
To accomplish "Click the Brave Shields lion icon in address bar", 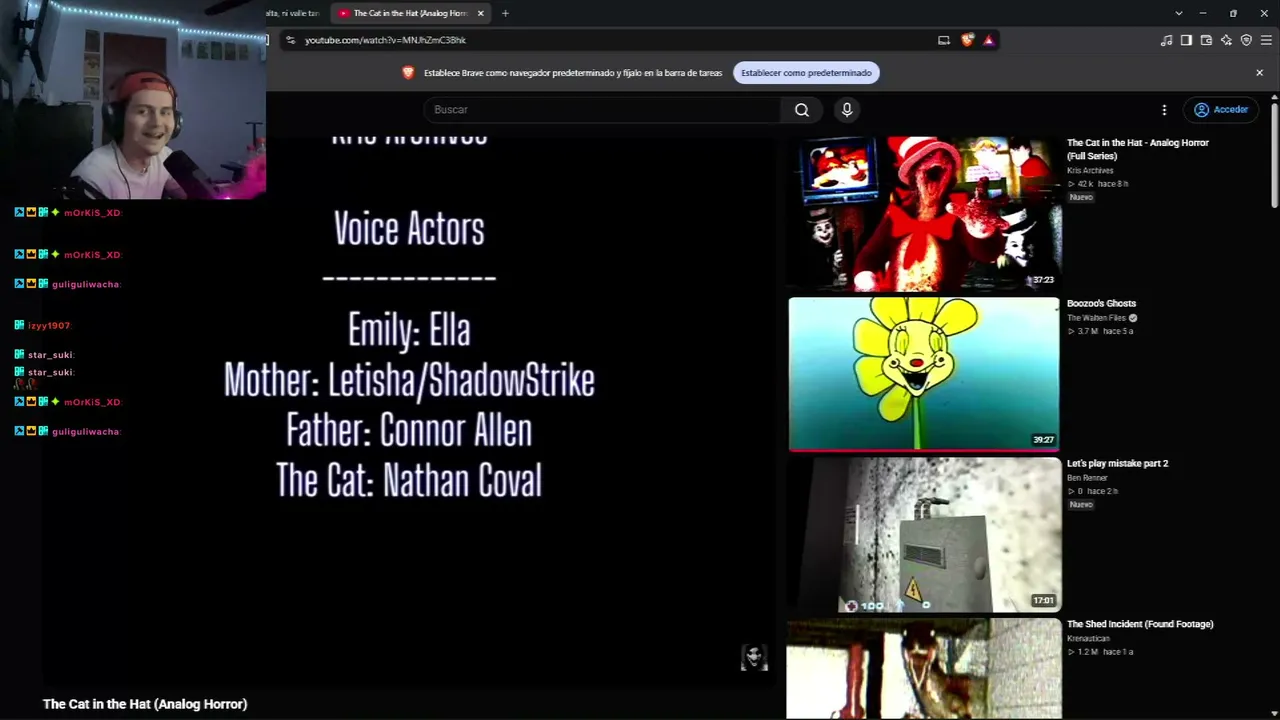I will tap(967, 40).
